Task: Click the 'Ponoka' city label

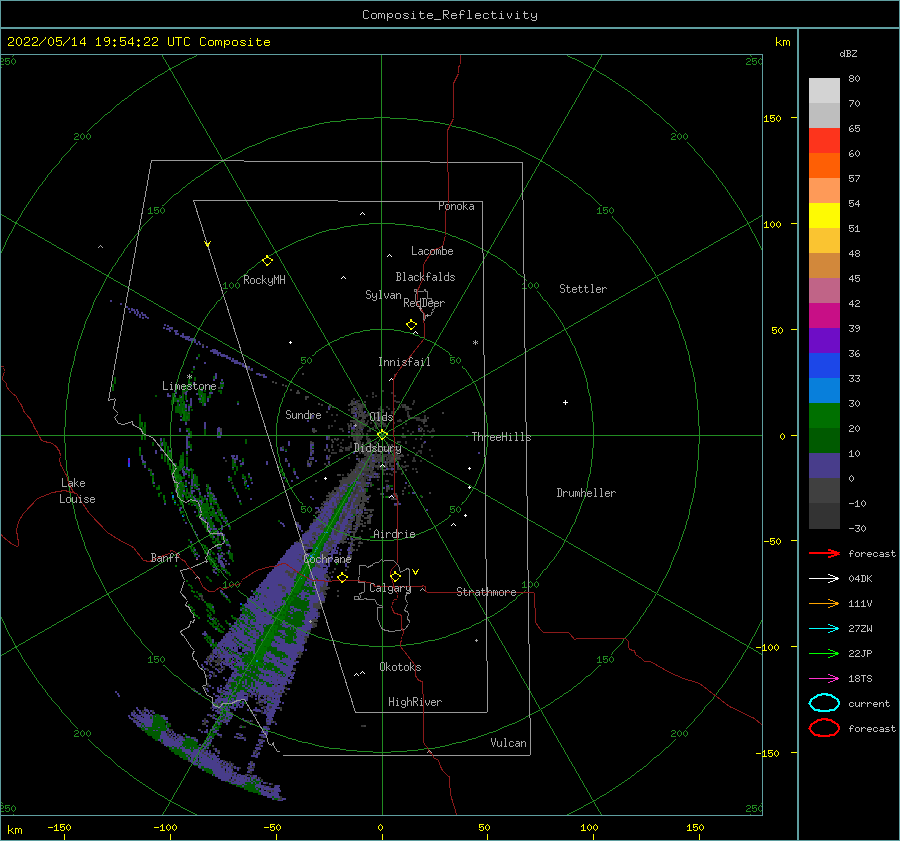Action: pos(456,206)
